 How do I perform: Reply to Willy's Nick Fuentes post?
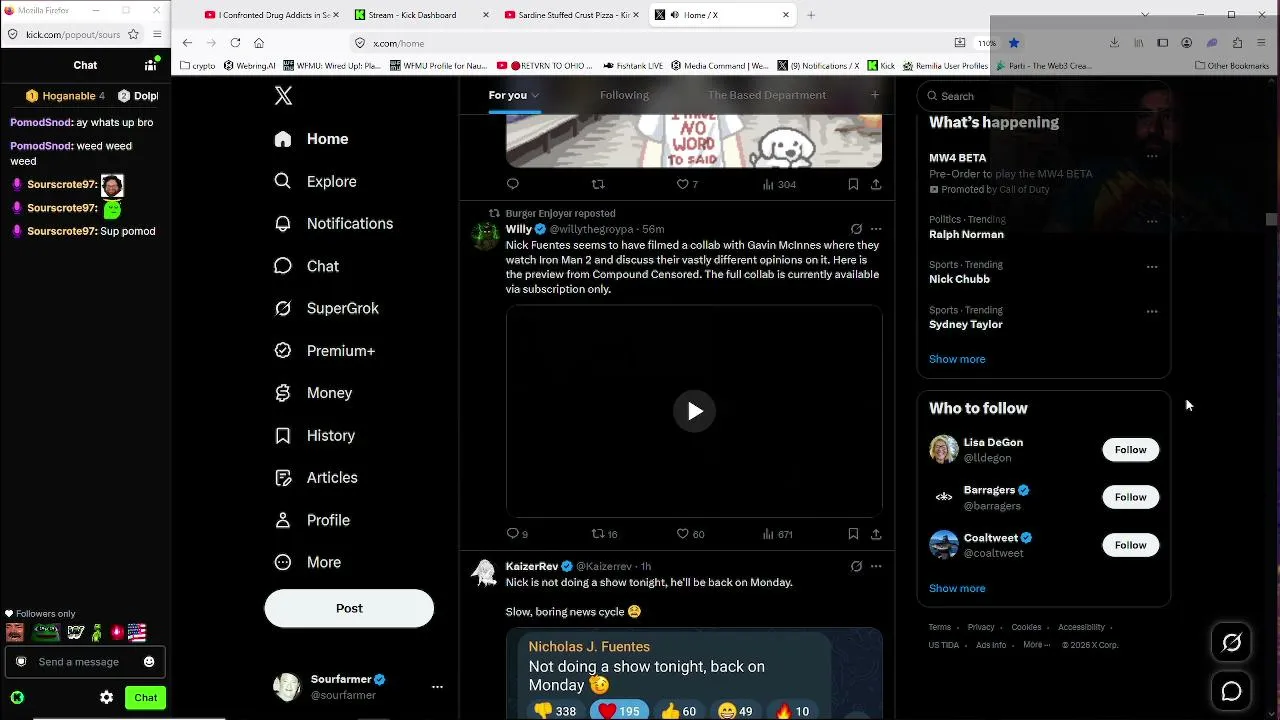[x=513, y=534]
